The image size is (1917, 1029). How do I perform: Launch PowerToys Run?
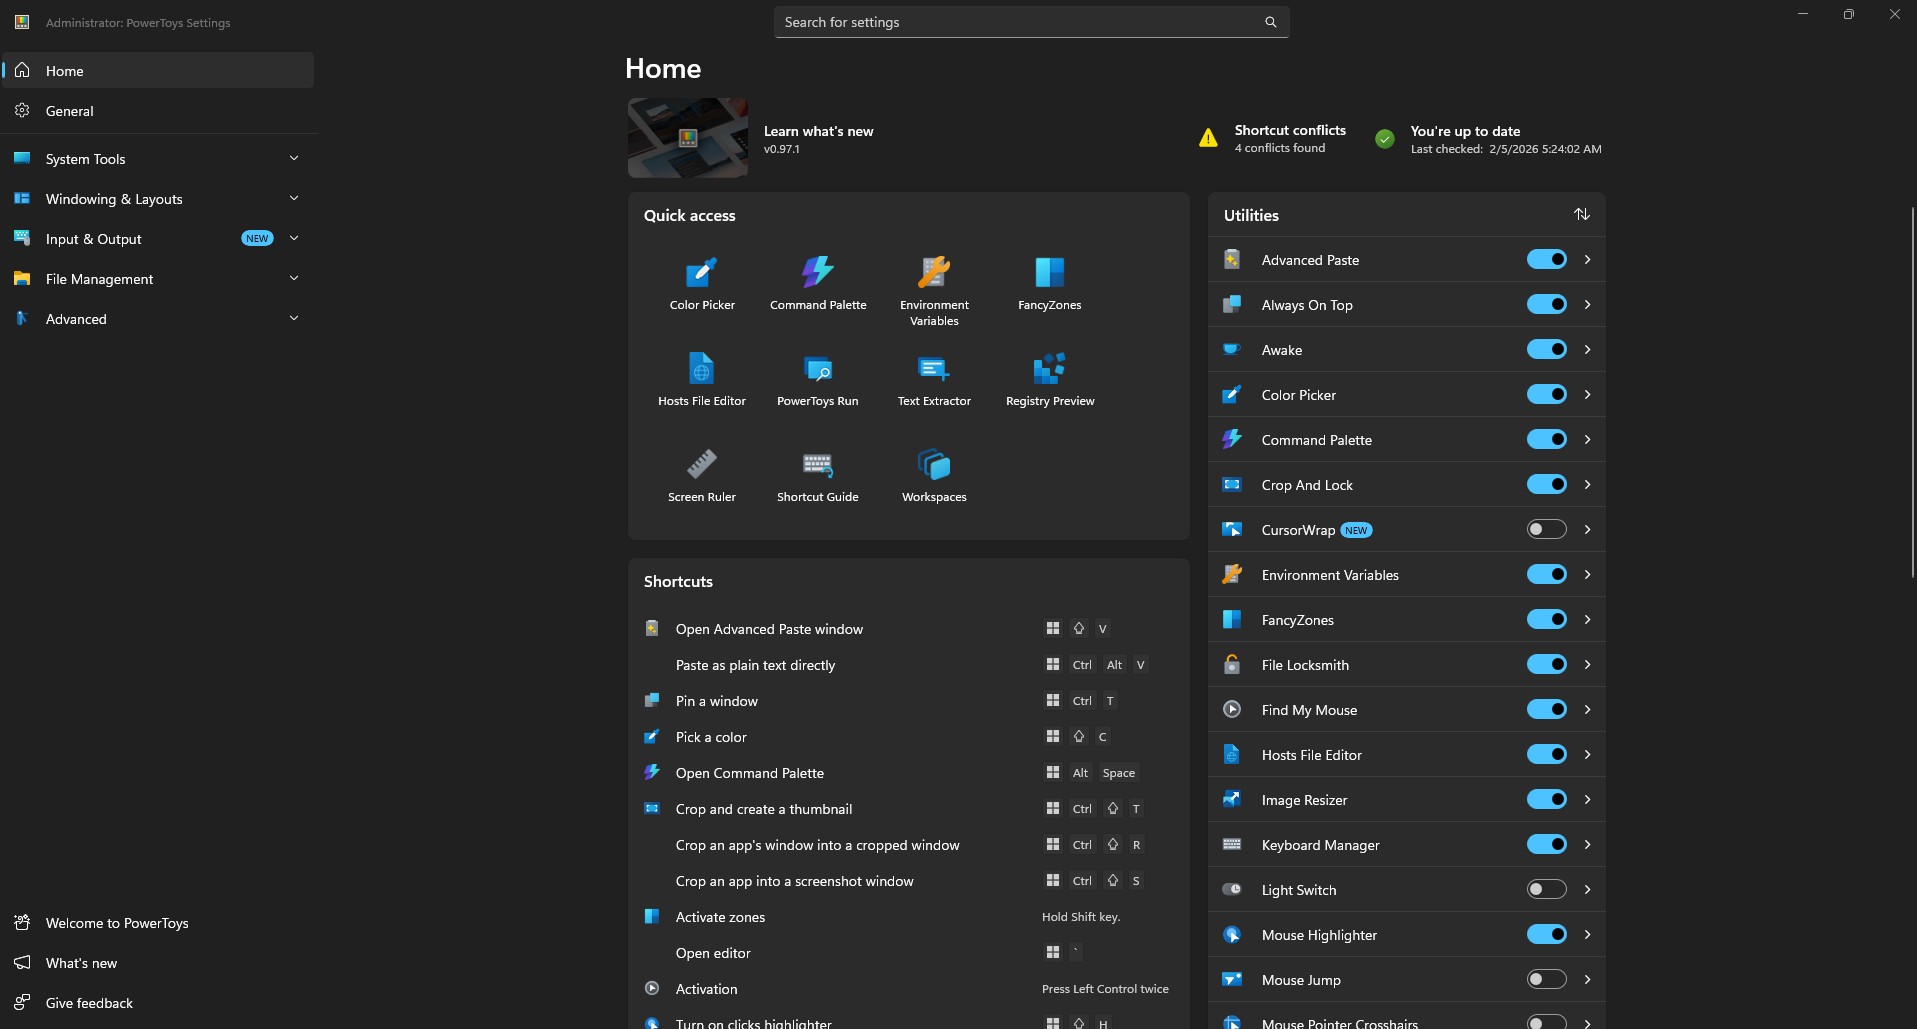[x=817, y=378]
